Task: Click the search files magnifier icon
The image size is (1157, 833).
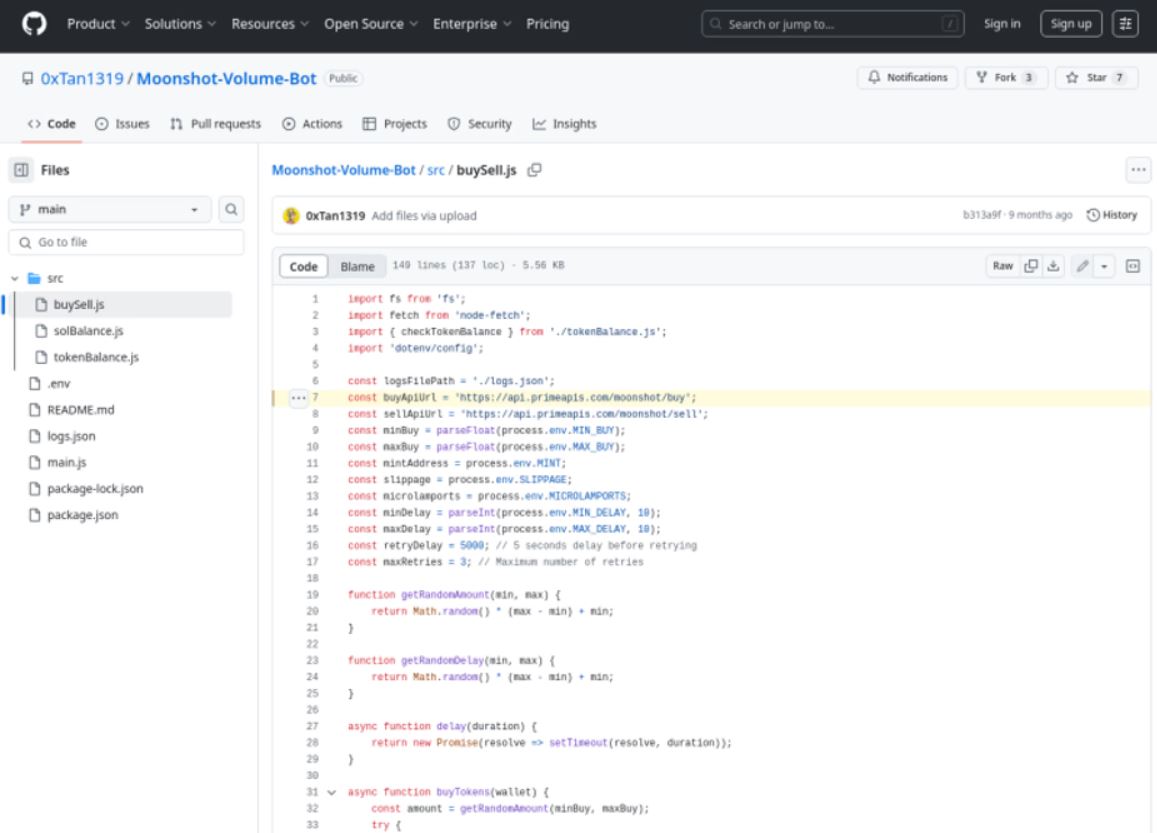Action: point(231,210)
